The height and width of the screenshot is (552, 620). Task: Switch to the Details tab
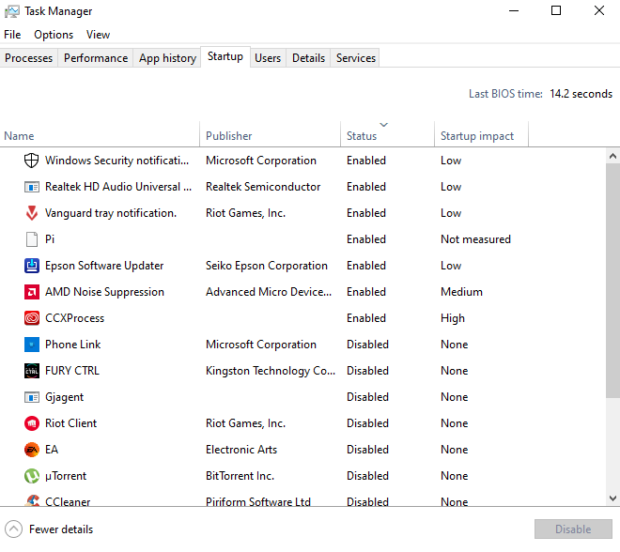[308, 58]
